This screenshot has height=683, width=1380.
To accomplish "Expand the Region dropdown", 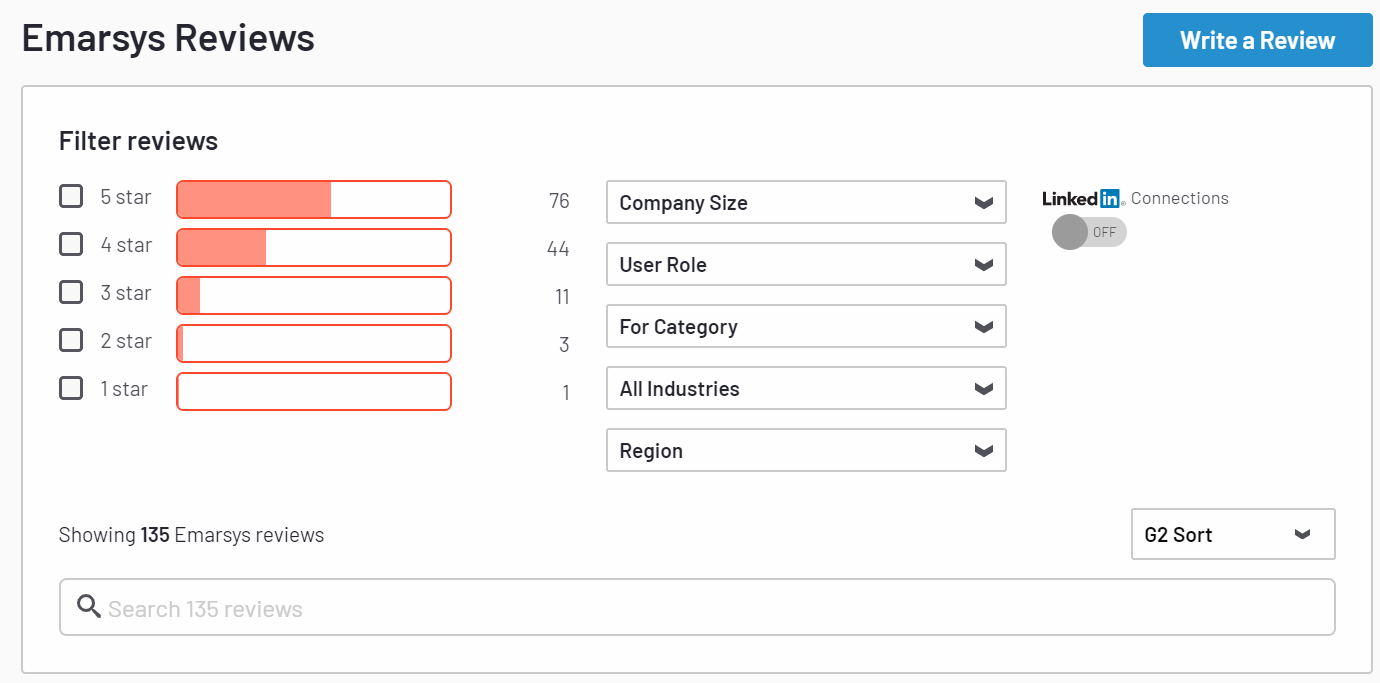I will [x=806, y=450].
